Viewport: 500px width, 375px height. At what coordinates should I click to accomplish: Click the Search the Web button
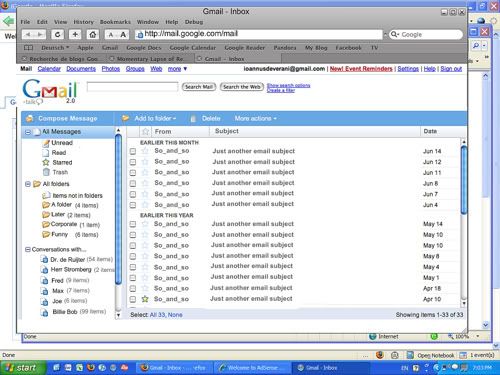(242, 87)
